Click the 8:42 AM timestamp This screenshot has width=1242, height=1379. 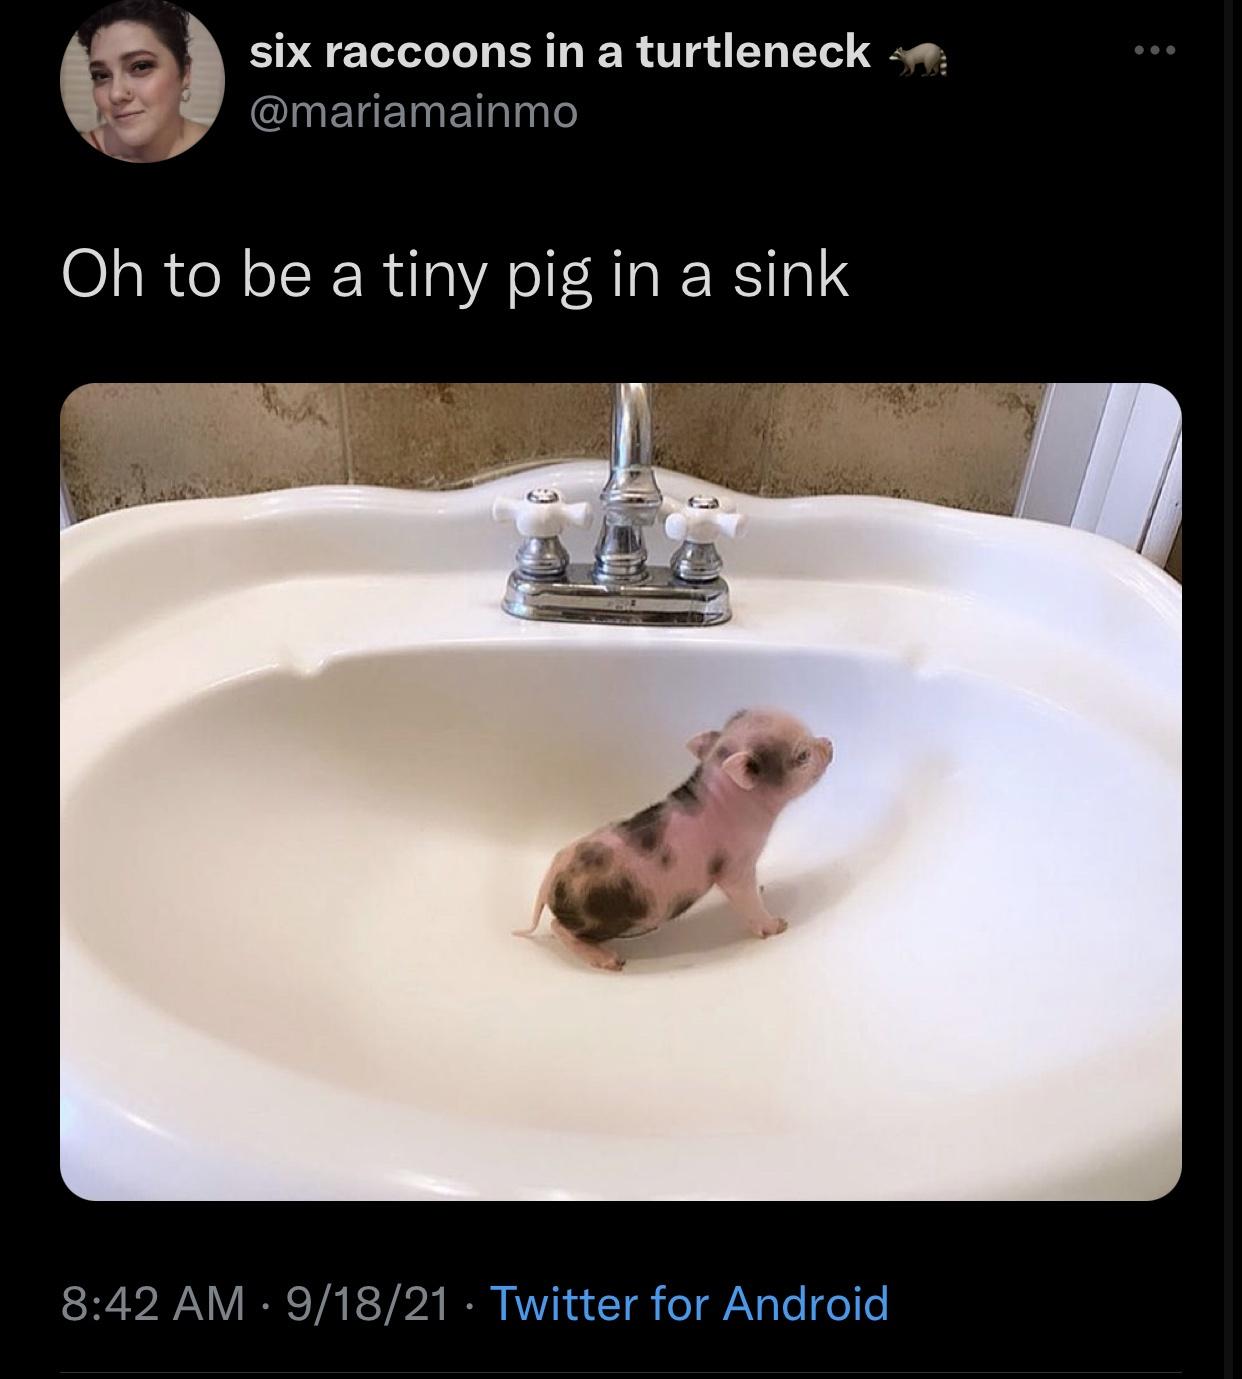(152, 1302)
